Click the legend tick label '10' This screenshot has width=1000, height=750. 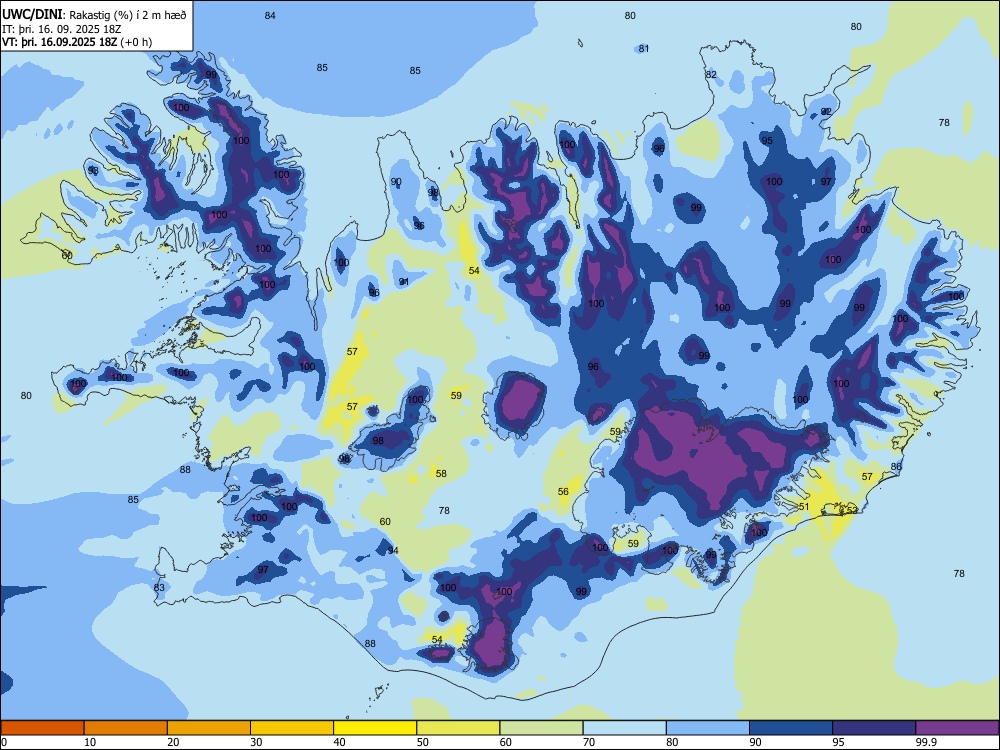click(x=90, y=742)
